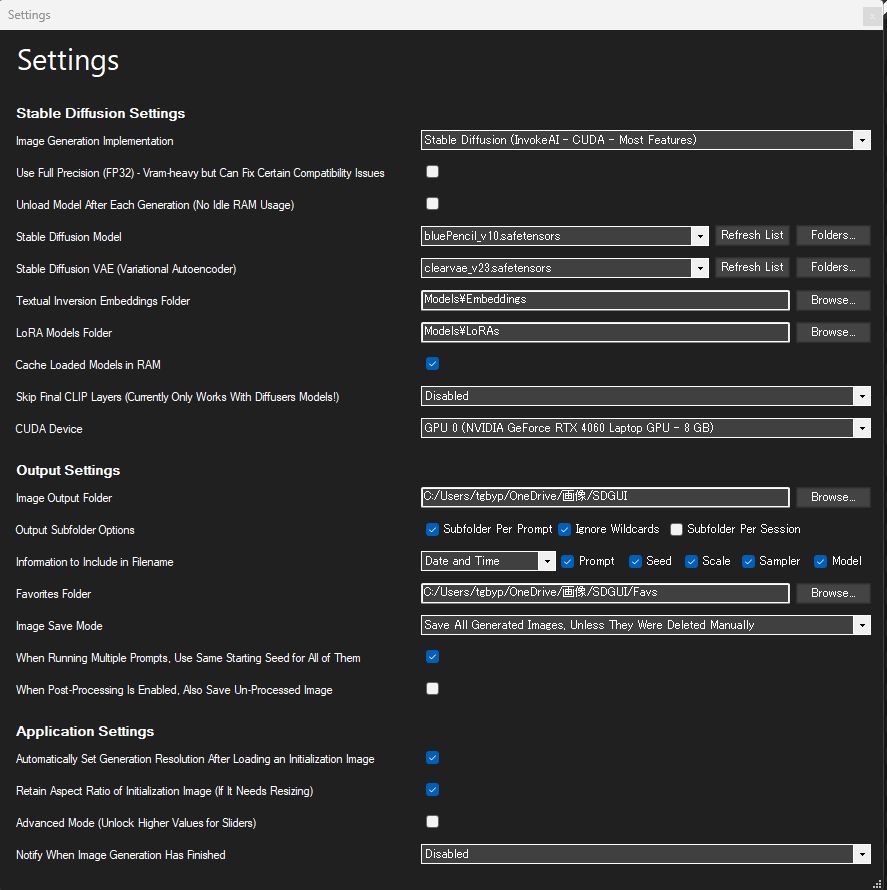Screen dimensions: 887x890
Task: Enable Use Full Precision (FP32) checkbox
Action: point(432,171)
